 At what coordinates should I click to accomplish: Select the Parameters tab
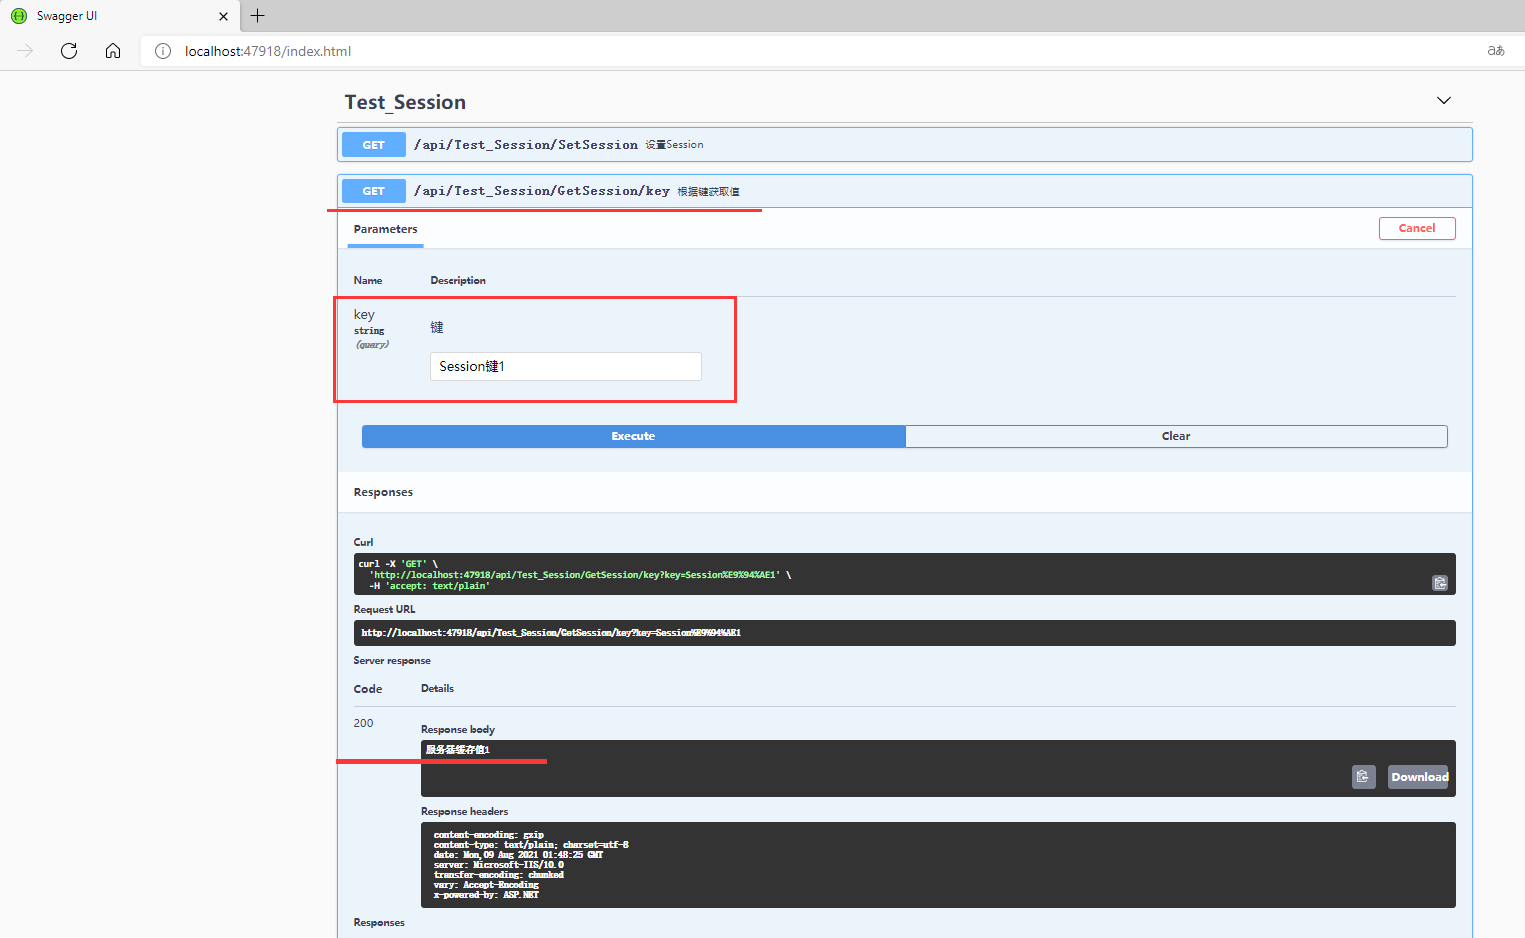[x=385, y=229]
